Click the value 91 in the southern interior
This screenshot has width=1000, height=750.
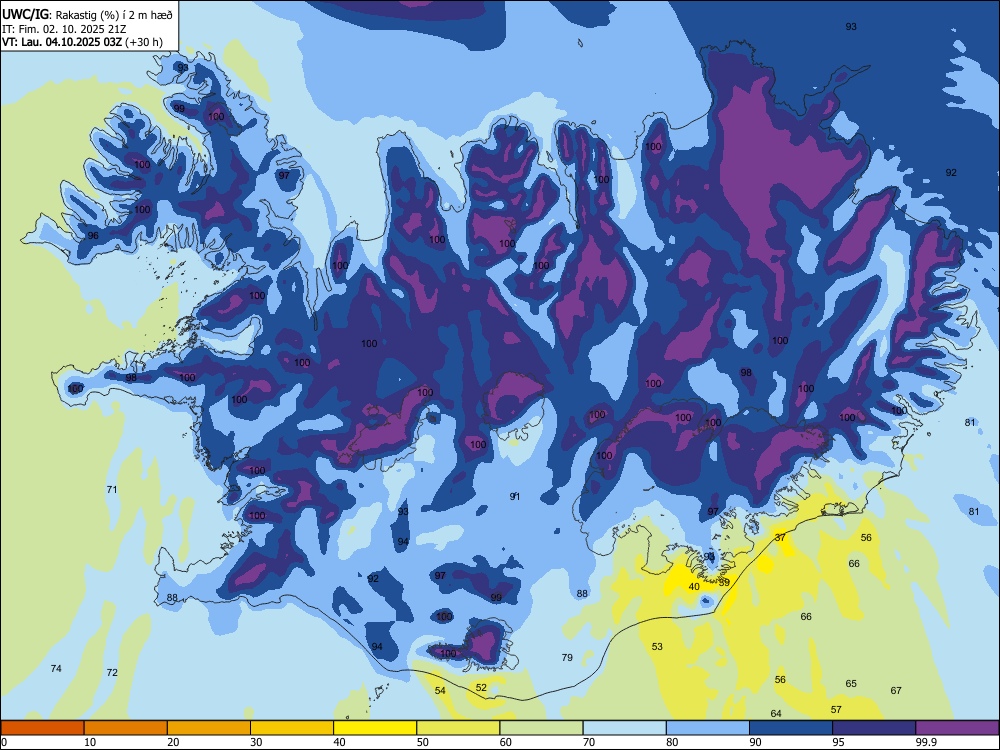(515, 496)
